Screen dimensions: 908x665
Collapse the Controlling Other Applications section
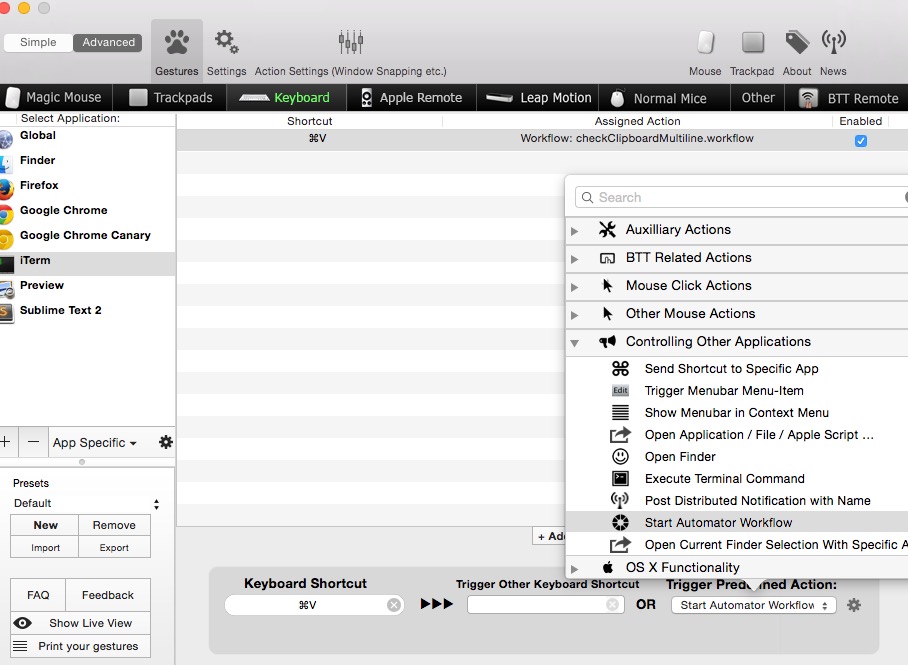coord(575,341)
